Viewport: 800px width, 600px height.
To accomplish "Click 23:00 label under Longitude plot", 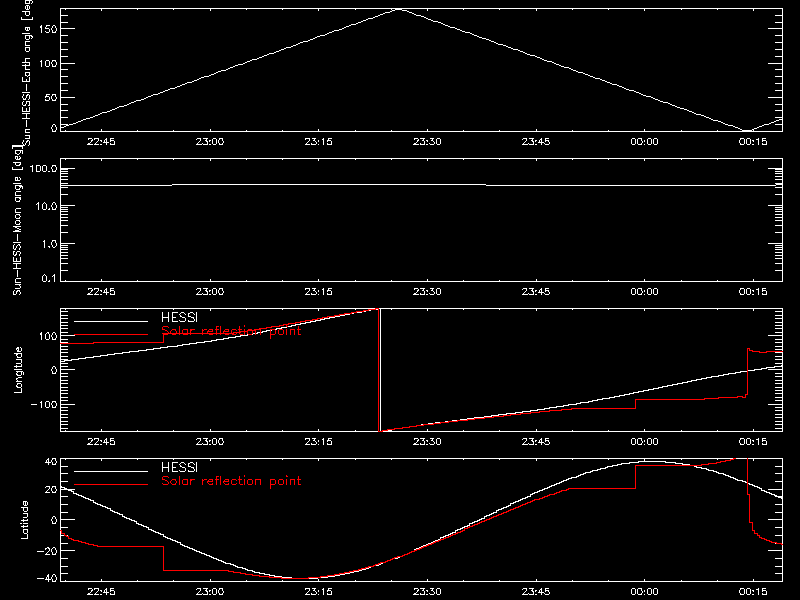I will click(x=210, y=441).
